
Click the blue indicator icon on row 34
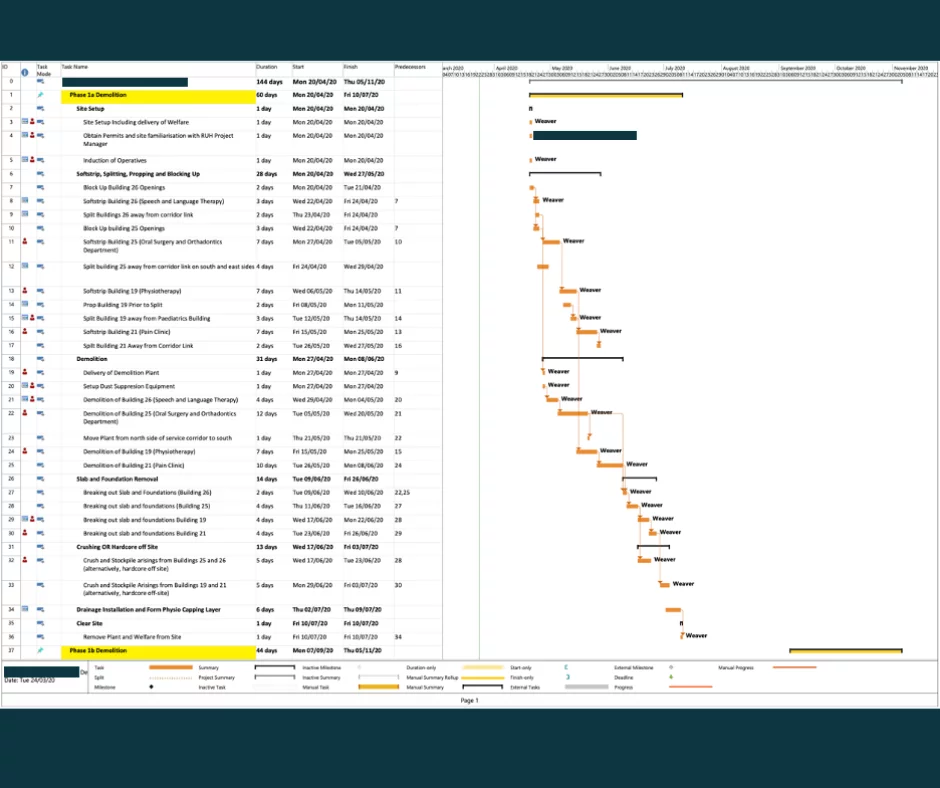pyautogui.click(x=25, y=609)
